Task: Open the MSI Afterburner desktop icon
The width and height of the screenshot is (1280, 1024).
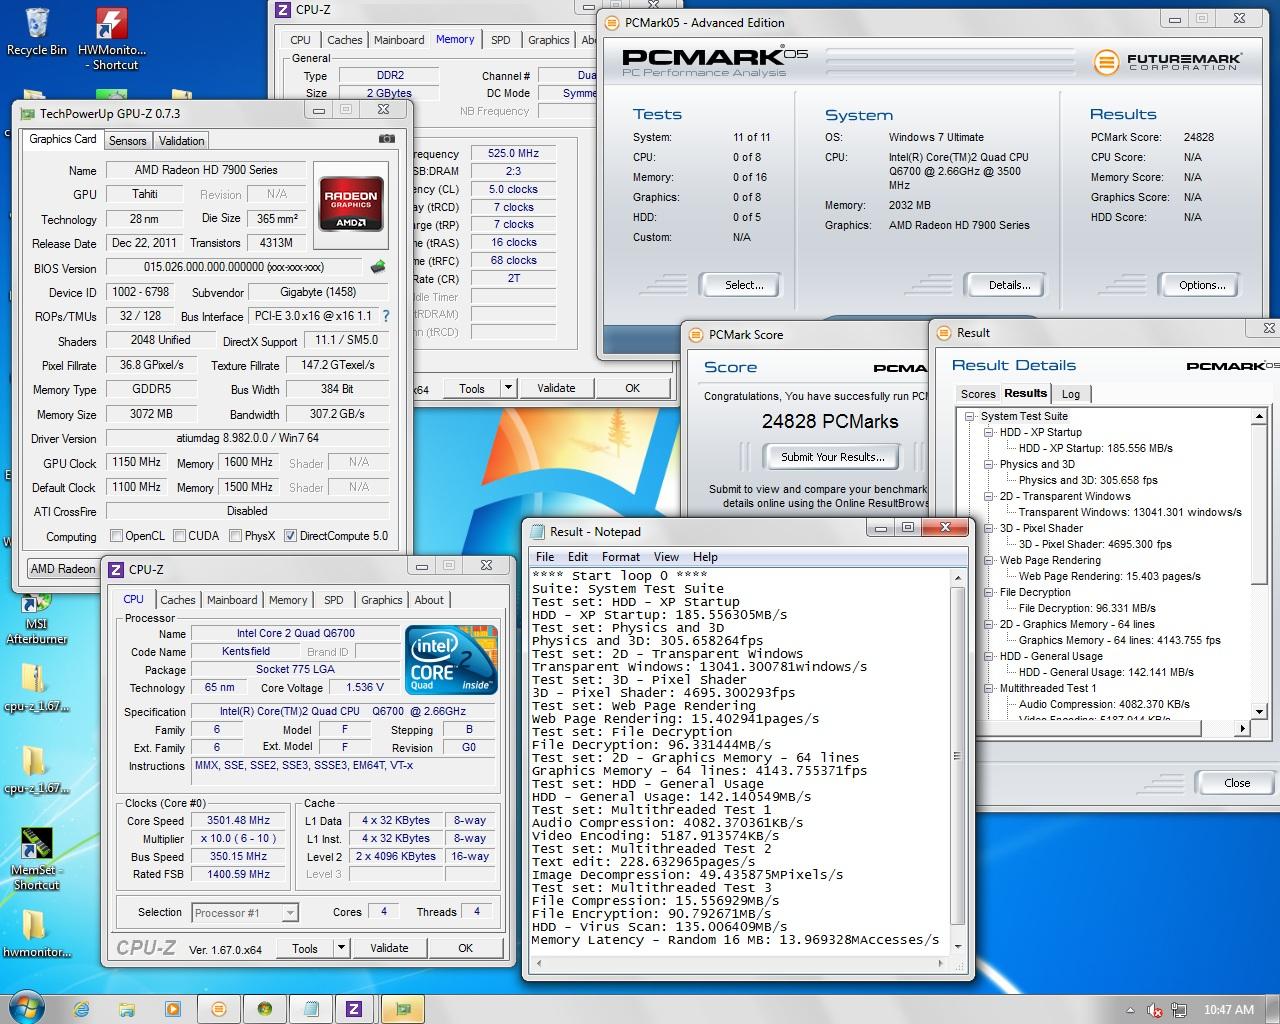Action: pyautogui.click(x=36, y=618)
